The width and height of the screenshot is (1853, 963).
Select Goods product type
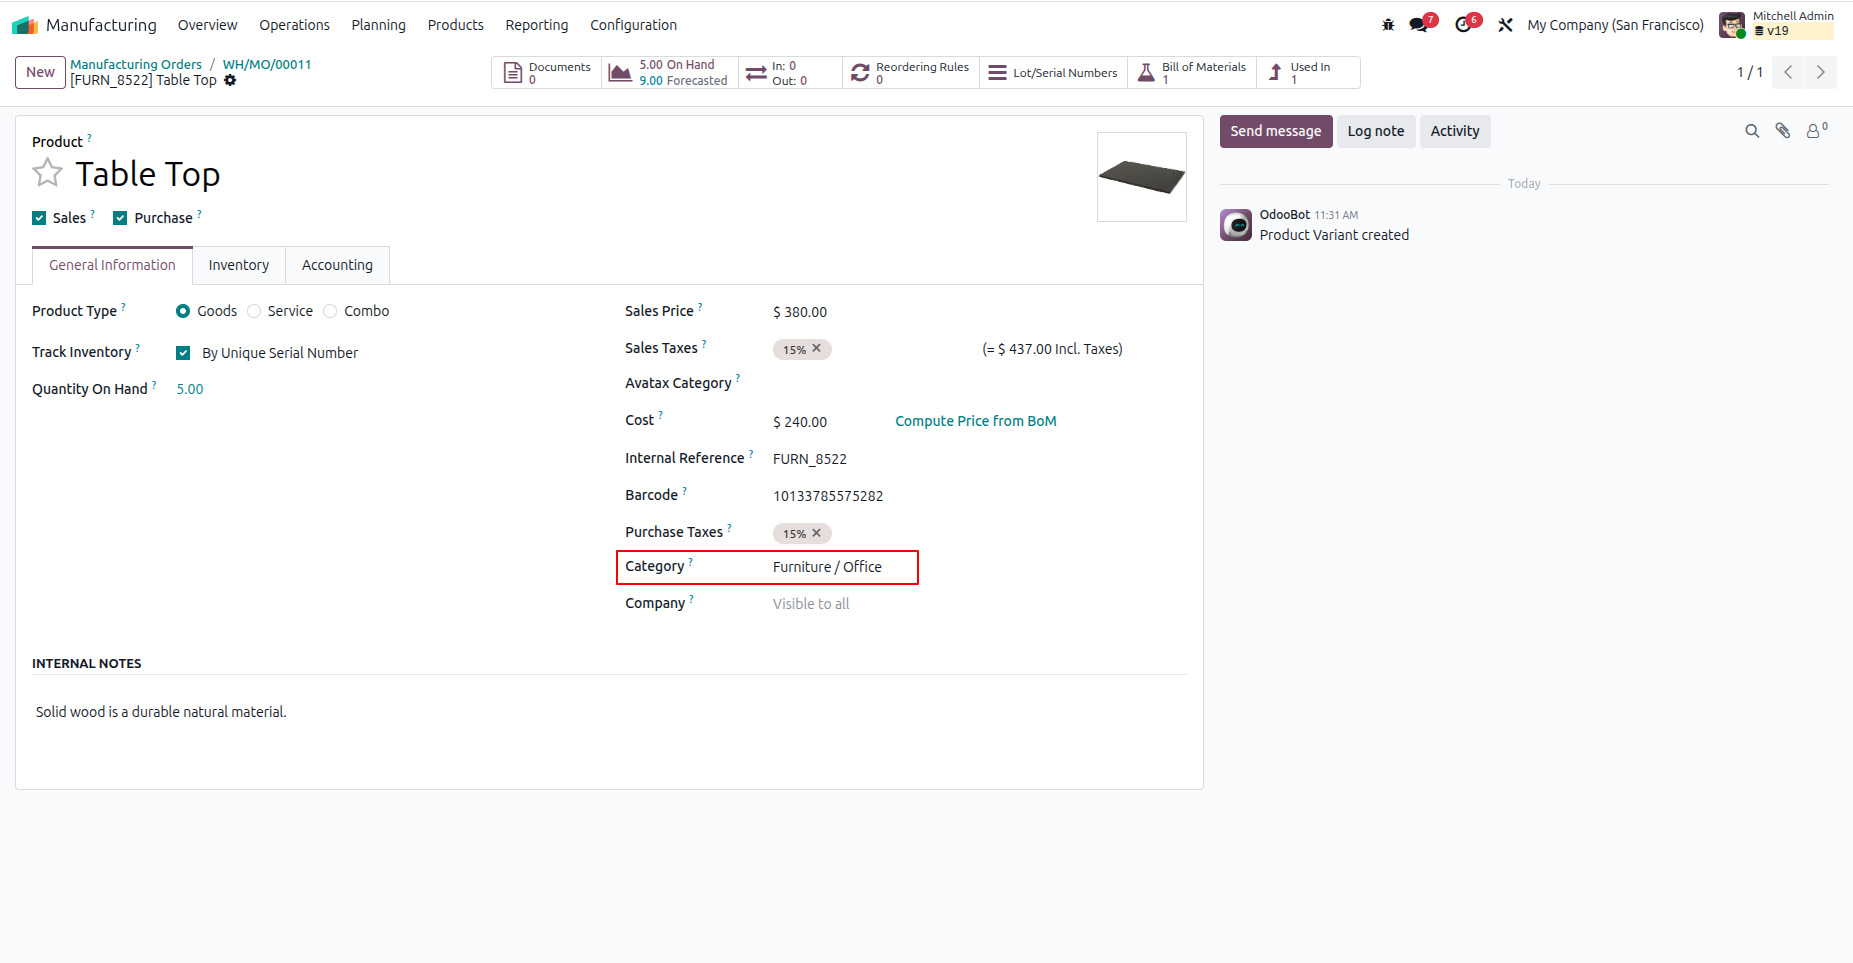pyautogui.click(x=183, y=311)
